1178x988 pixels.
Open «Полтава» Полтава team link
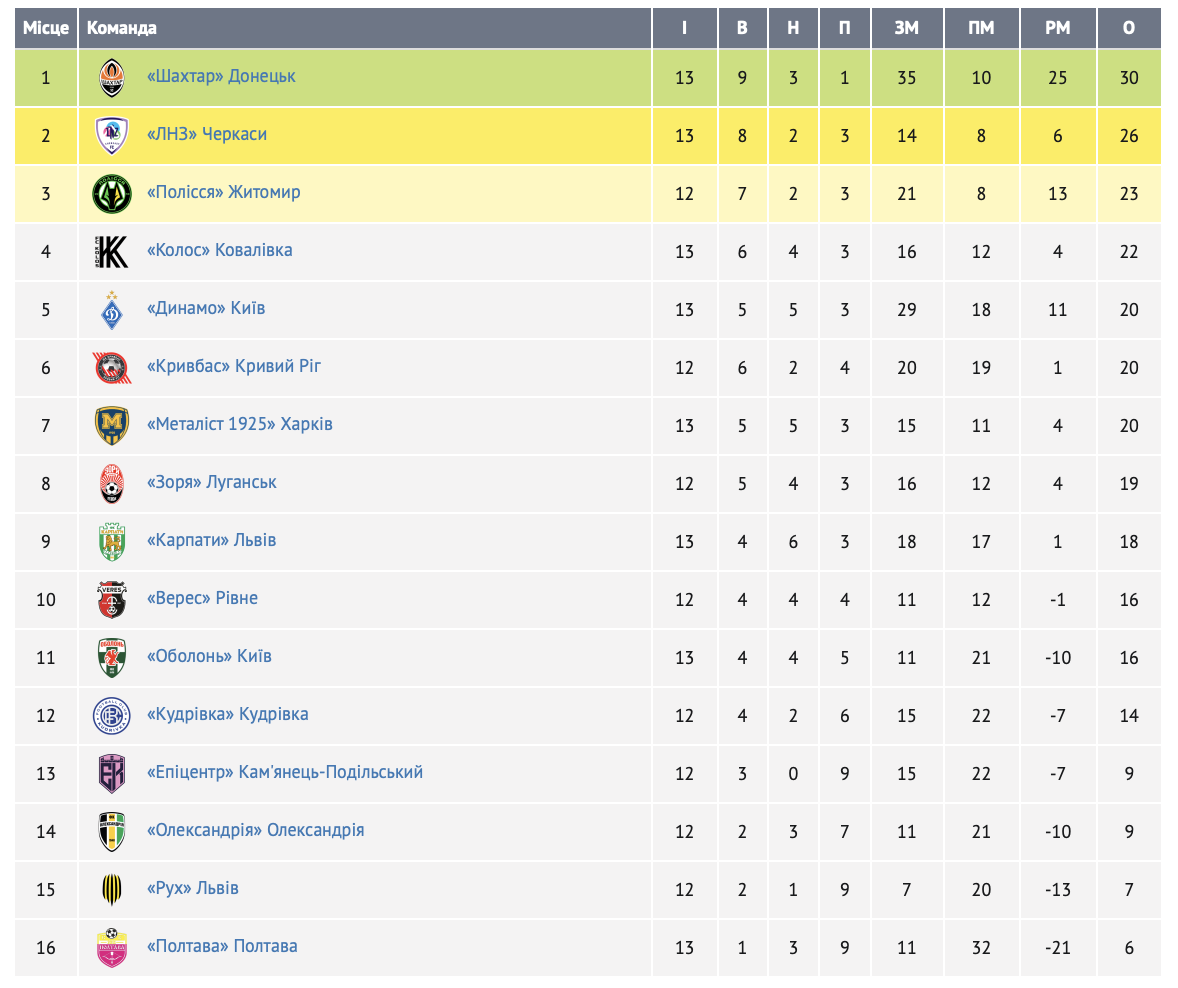point(222,946)
